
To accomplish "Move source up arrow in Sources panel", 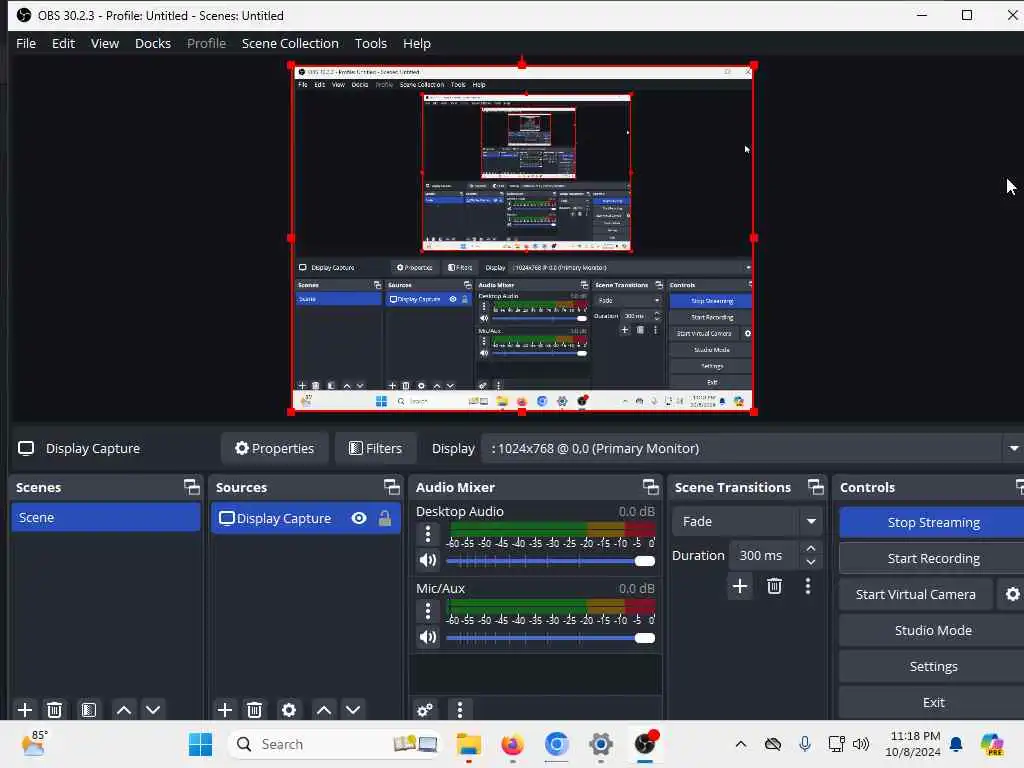I will 324,710.
